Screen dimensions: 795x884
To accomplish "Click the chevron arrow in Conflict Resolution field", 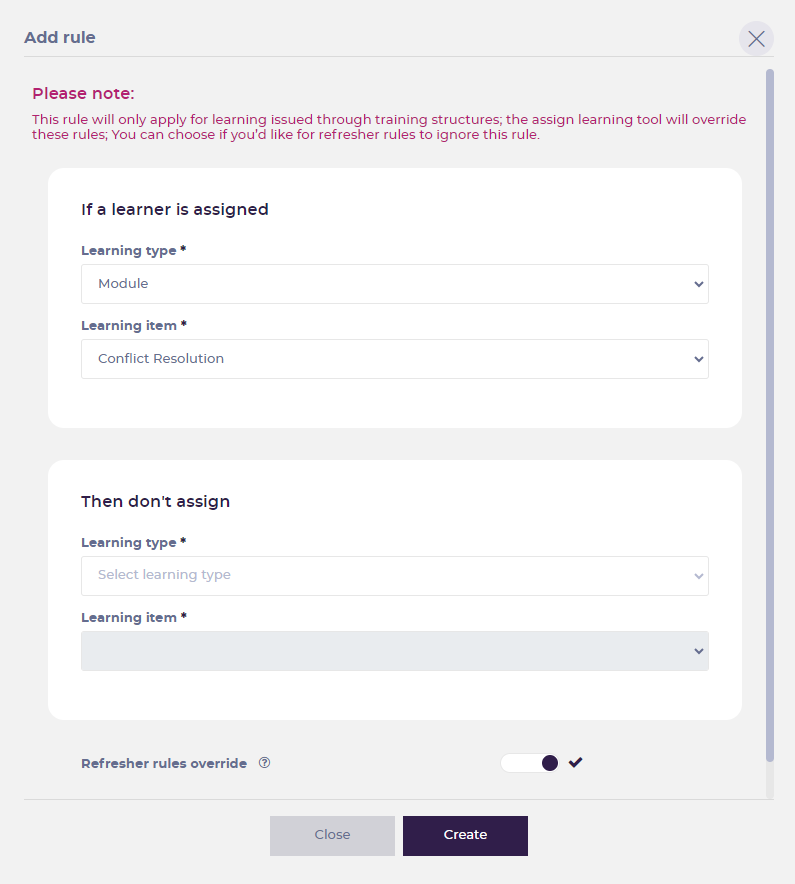I will [699, 359].
